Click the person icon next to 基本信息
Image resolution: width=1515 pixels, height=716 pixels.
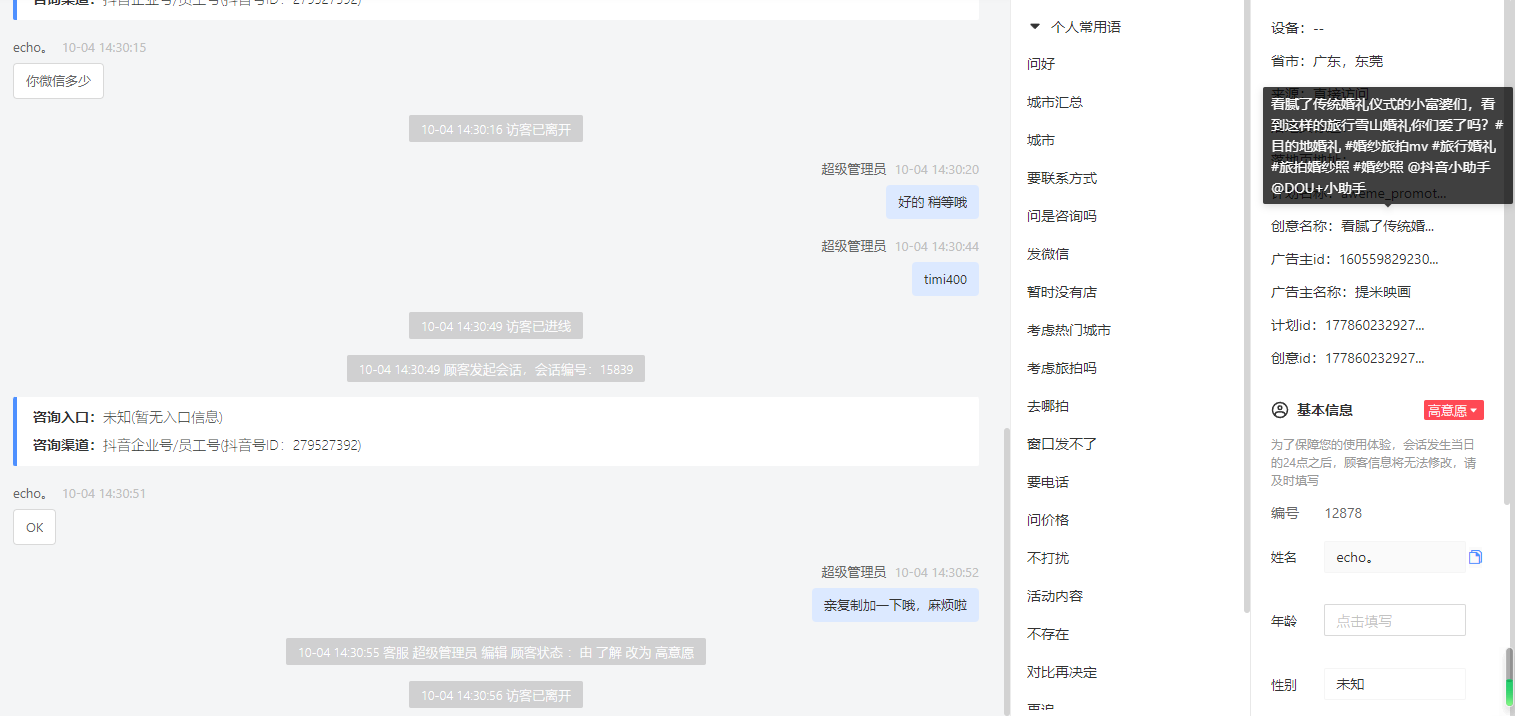point(1279,410)
